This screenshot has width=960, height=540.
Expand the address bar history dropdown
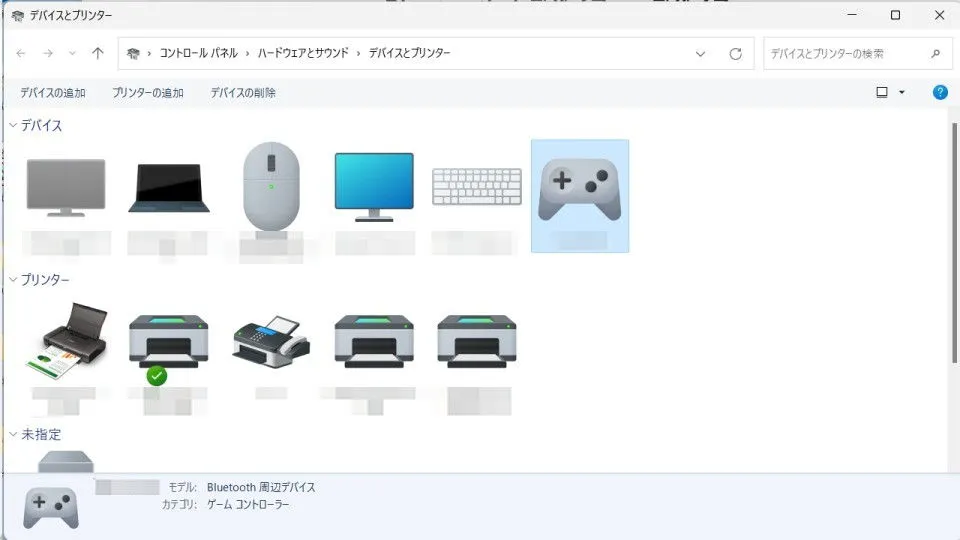[700, 54]
